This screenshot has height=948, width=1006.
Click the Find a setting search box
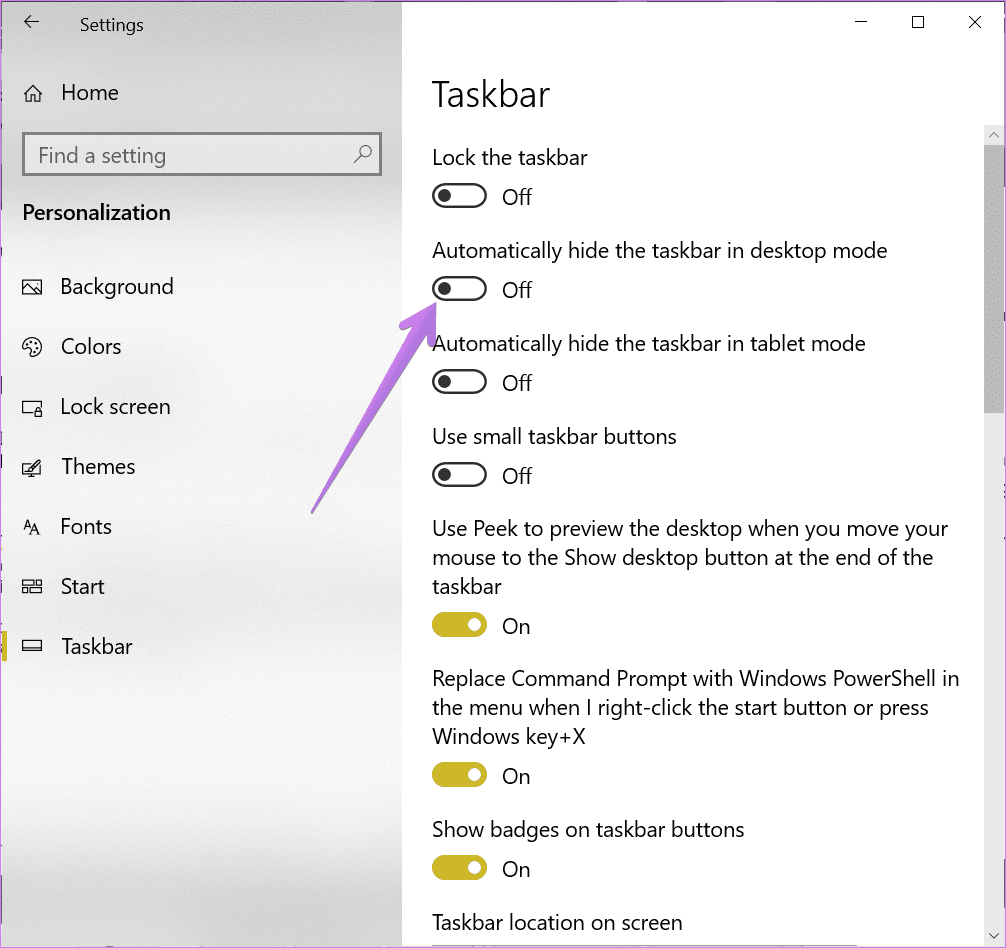(202, 155)
